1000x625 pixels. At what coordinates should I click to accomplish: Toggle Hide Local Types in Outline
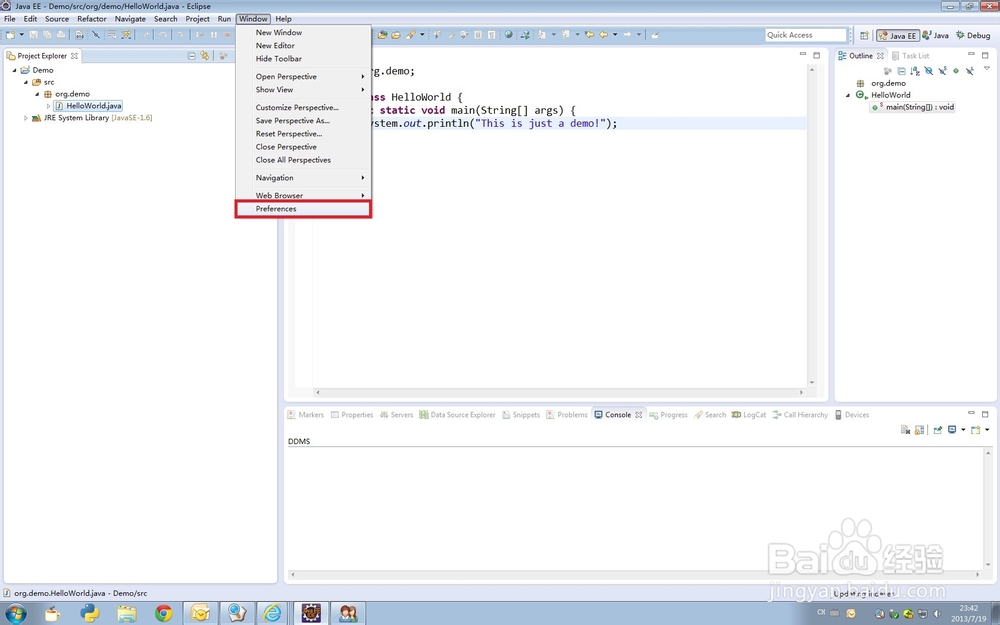tap(969, 71)
